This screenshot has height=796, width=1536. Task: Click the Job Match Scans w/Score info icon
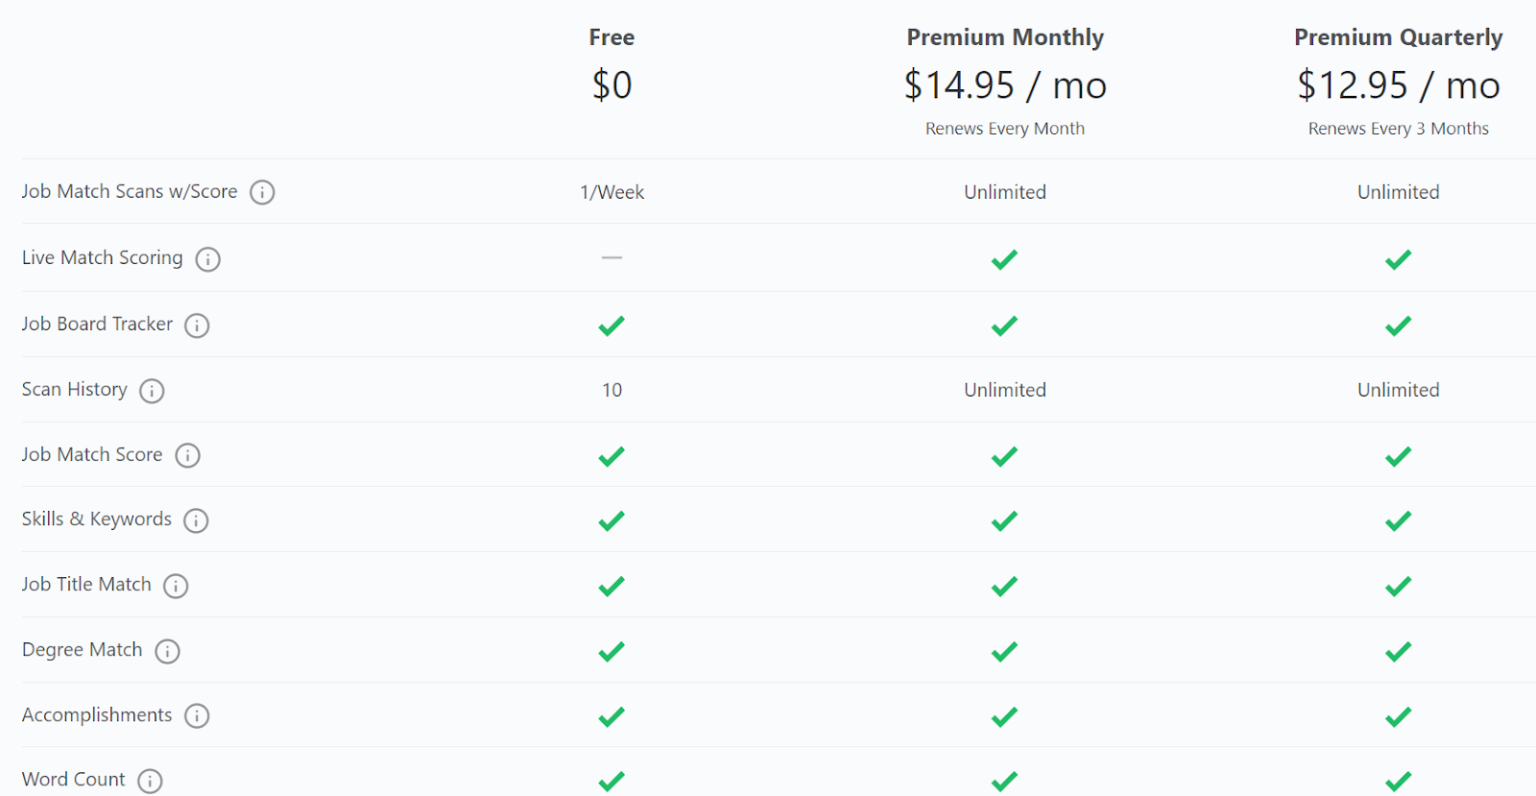click(262, 192)
